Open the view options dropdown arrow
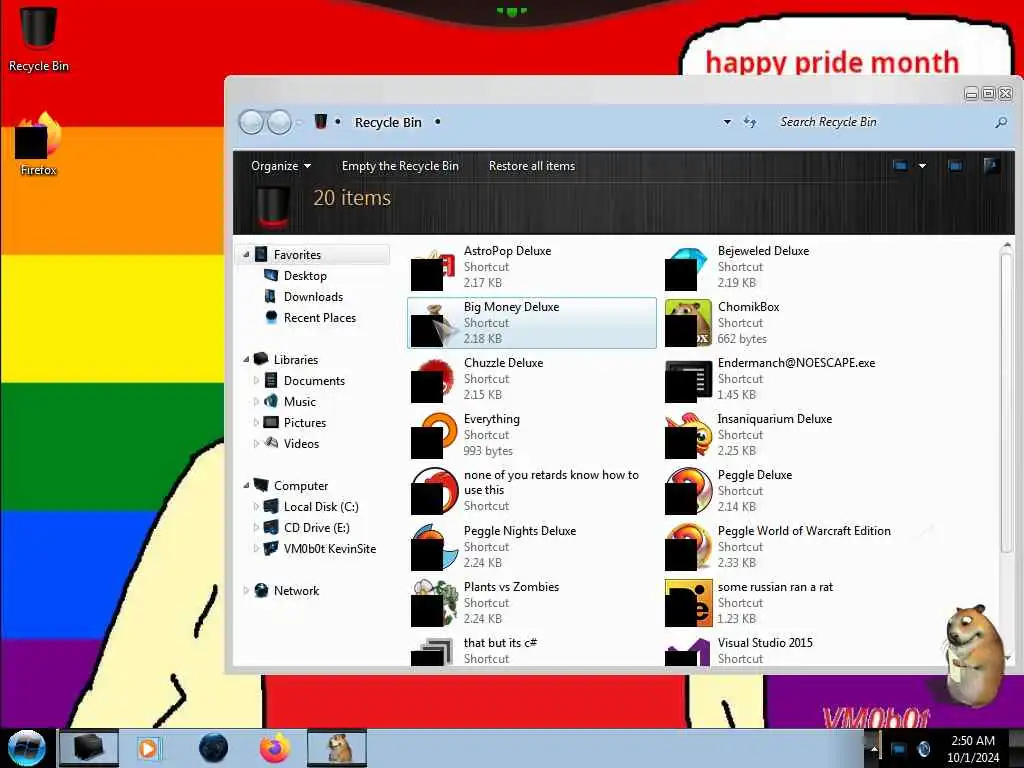The width and height of the screenshot is (1024, 768). coord(922,166)
